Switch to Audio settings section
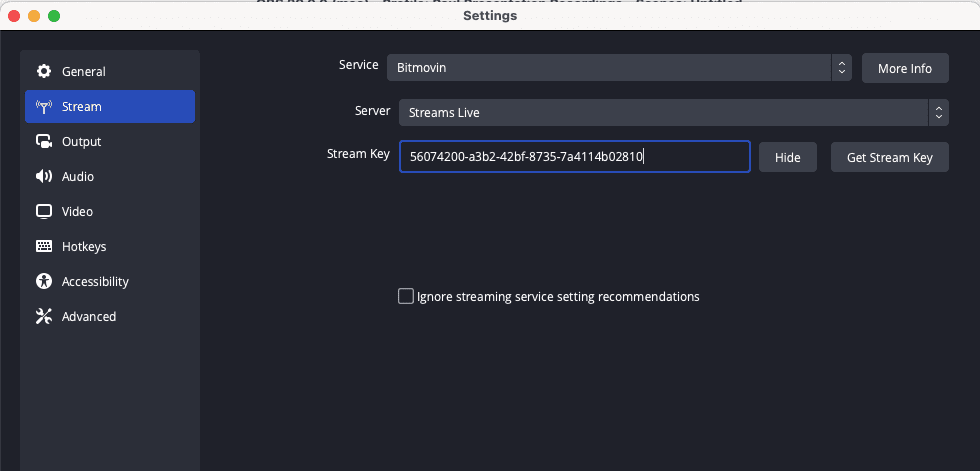Viewport: 980px width, 471px height. click(110, 177)
